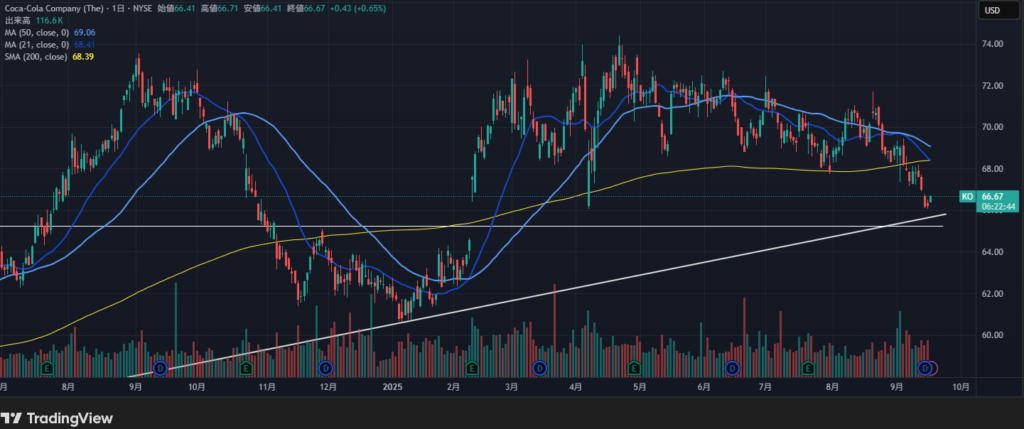The image size is (1024, 429).
Task: Click the +0.43 (+0.65%) change value
Action: 357,8
